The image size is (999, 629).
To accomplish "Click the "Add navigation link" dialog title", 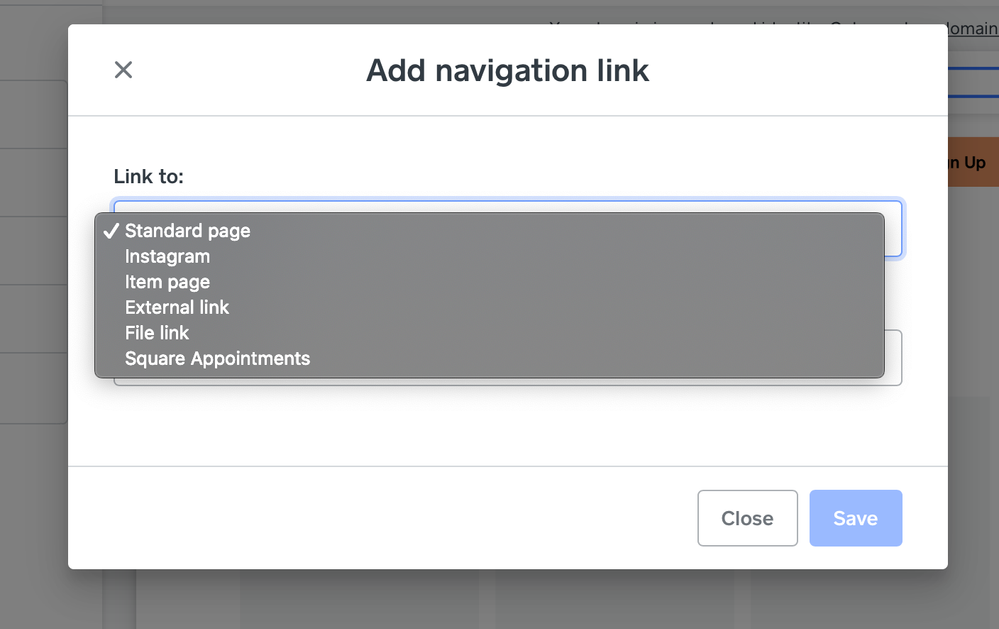I will point(507,70).
